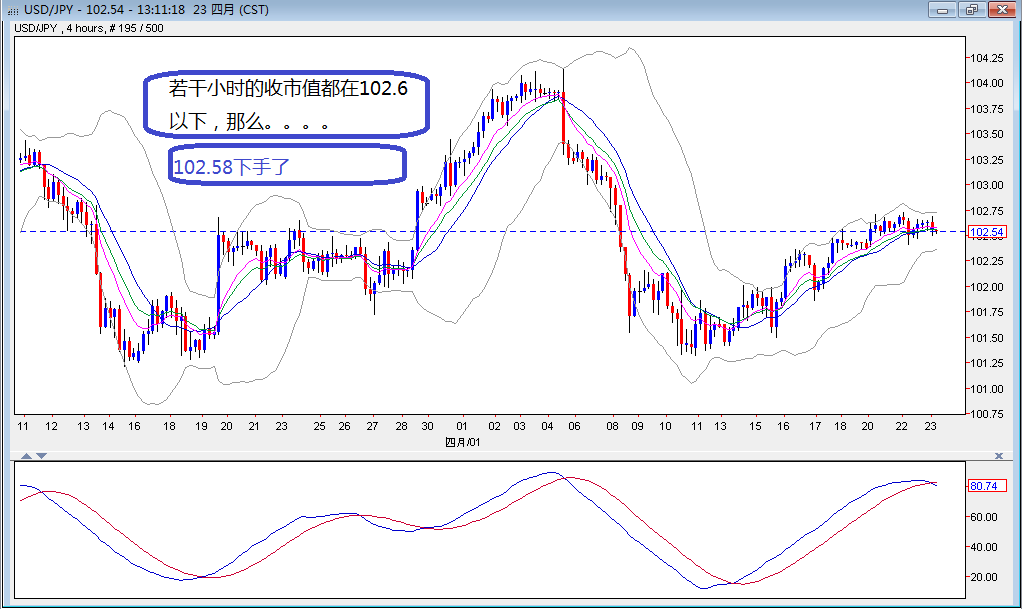This screenshot has height=609, width=1024.
Task: Click the date label 15 on time axis
Action: pyautogui.click(x=755, y=426)
